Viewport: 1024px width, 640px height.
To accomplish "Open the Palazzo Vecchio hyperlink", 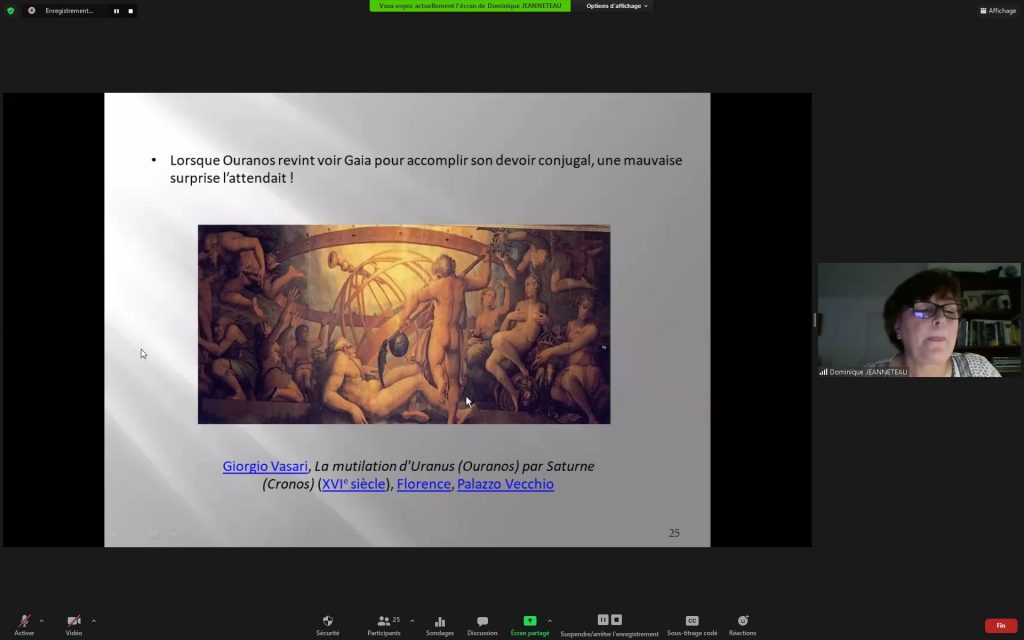I will click(x=505, y=484).
